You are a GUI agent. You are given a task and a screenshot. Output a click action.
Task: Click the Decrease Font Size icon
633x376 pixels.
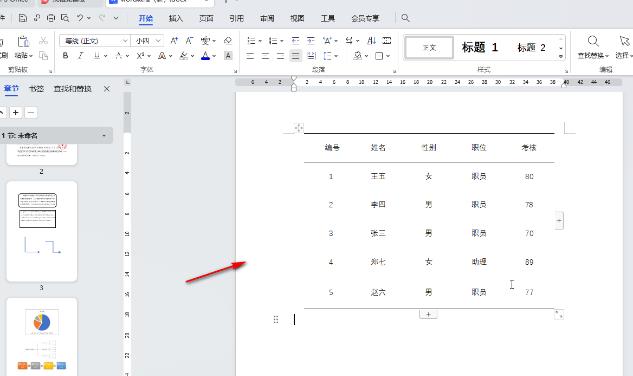click(189, 40)
